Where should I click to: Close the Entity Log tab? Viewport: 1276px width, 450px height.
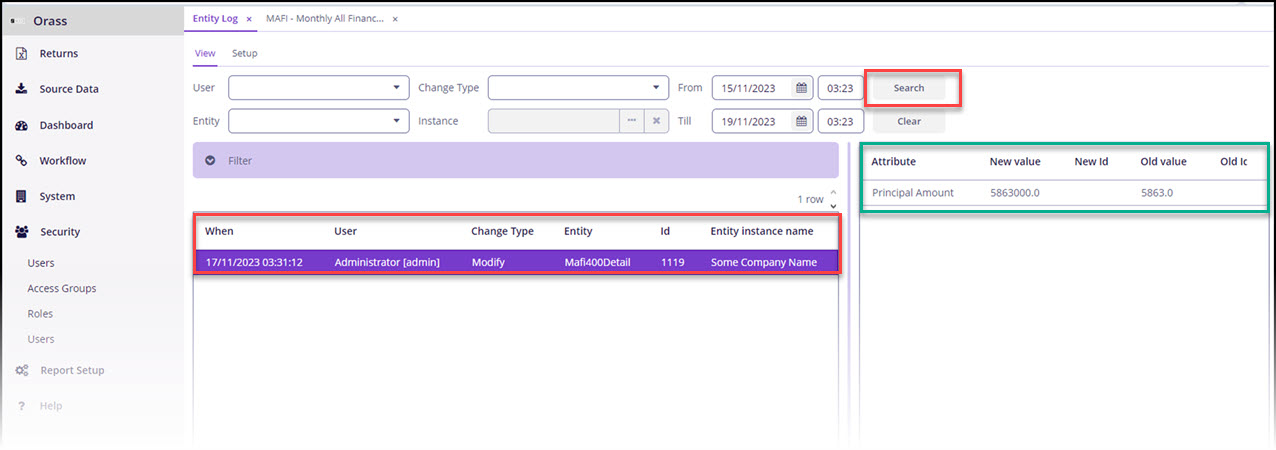point(249,19)
